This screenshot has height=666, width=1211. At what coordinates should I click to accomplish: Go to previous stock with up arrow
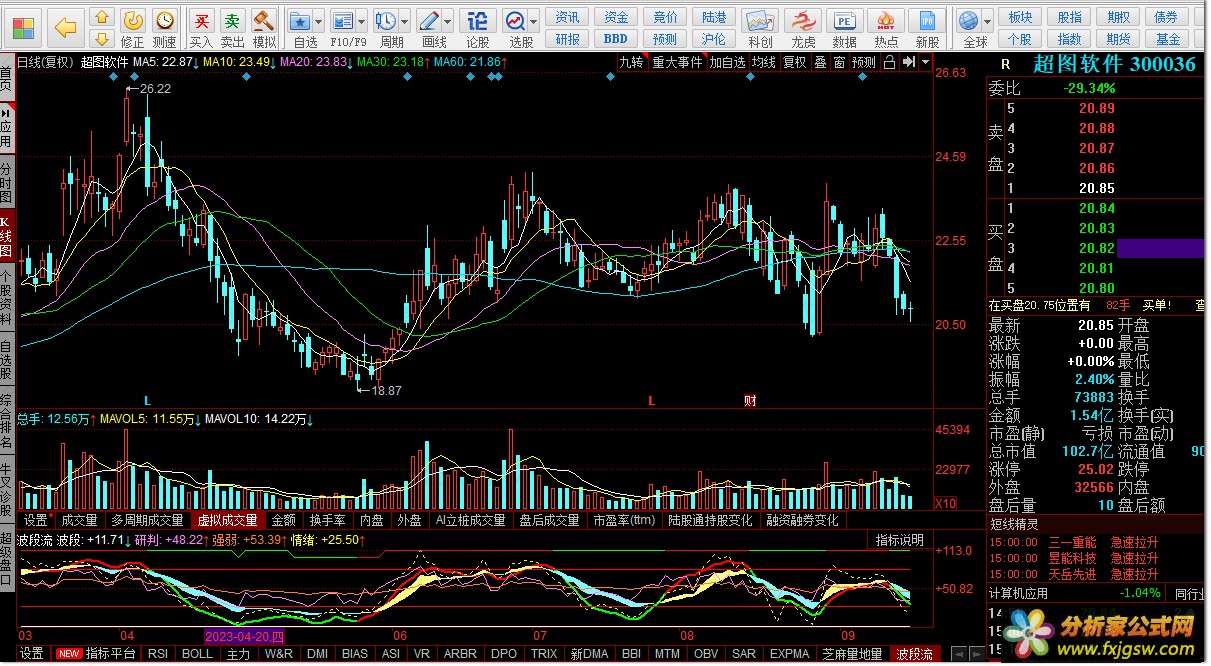coord(101,17)
